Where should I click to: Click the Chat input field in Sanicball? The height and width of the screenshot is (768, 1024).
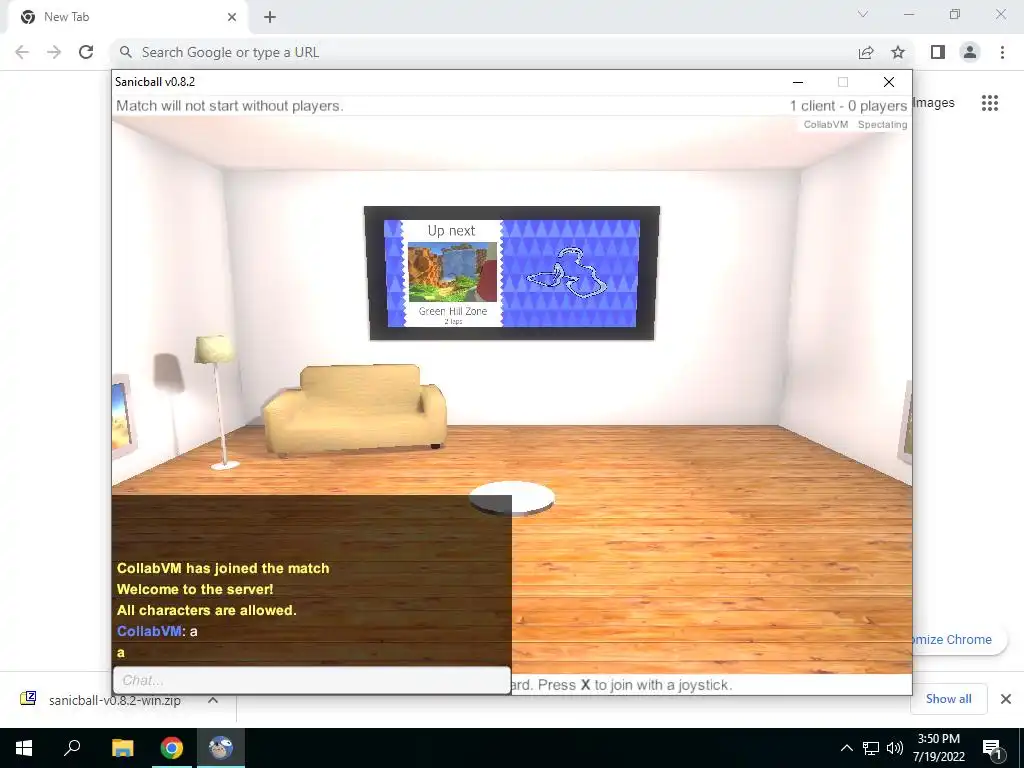[x=312, y=680]
